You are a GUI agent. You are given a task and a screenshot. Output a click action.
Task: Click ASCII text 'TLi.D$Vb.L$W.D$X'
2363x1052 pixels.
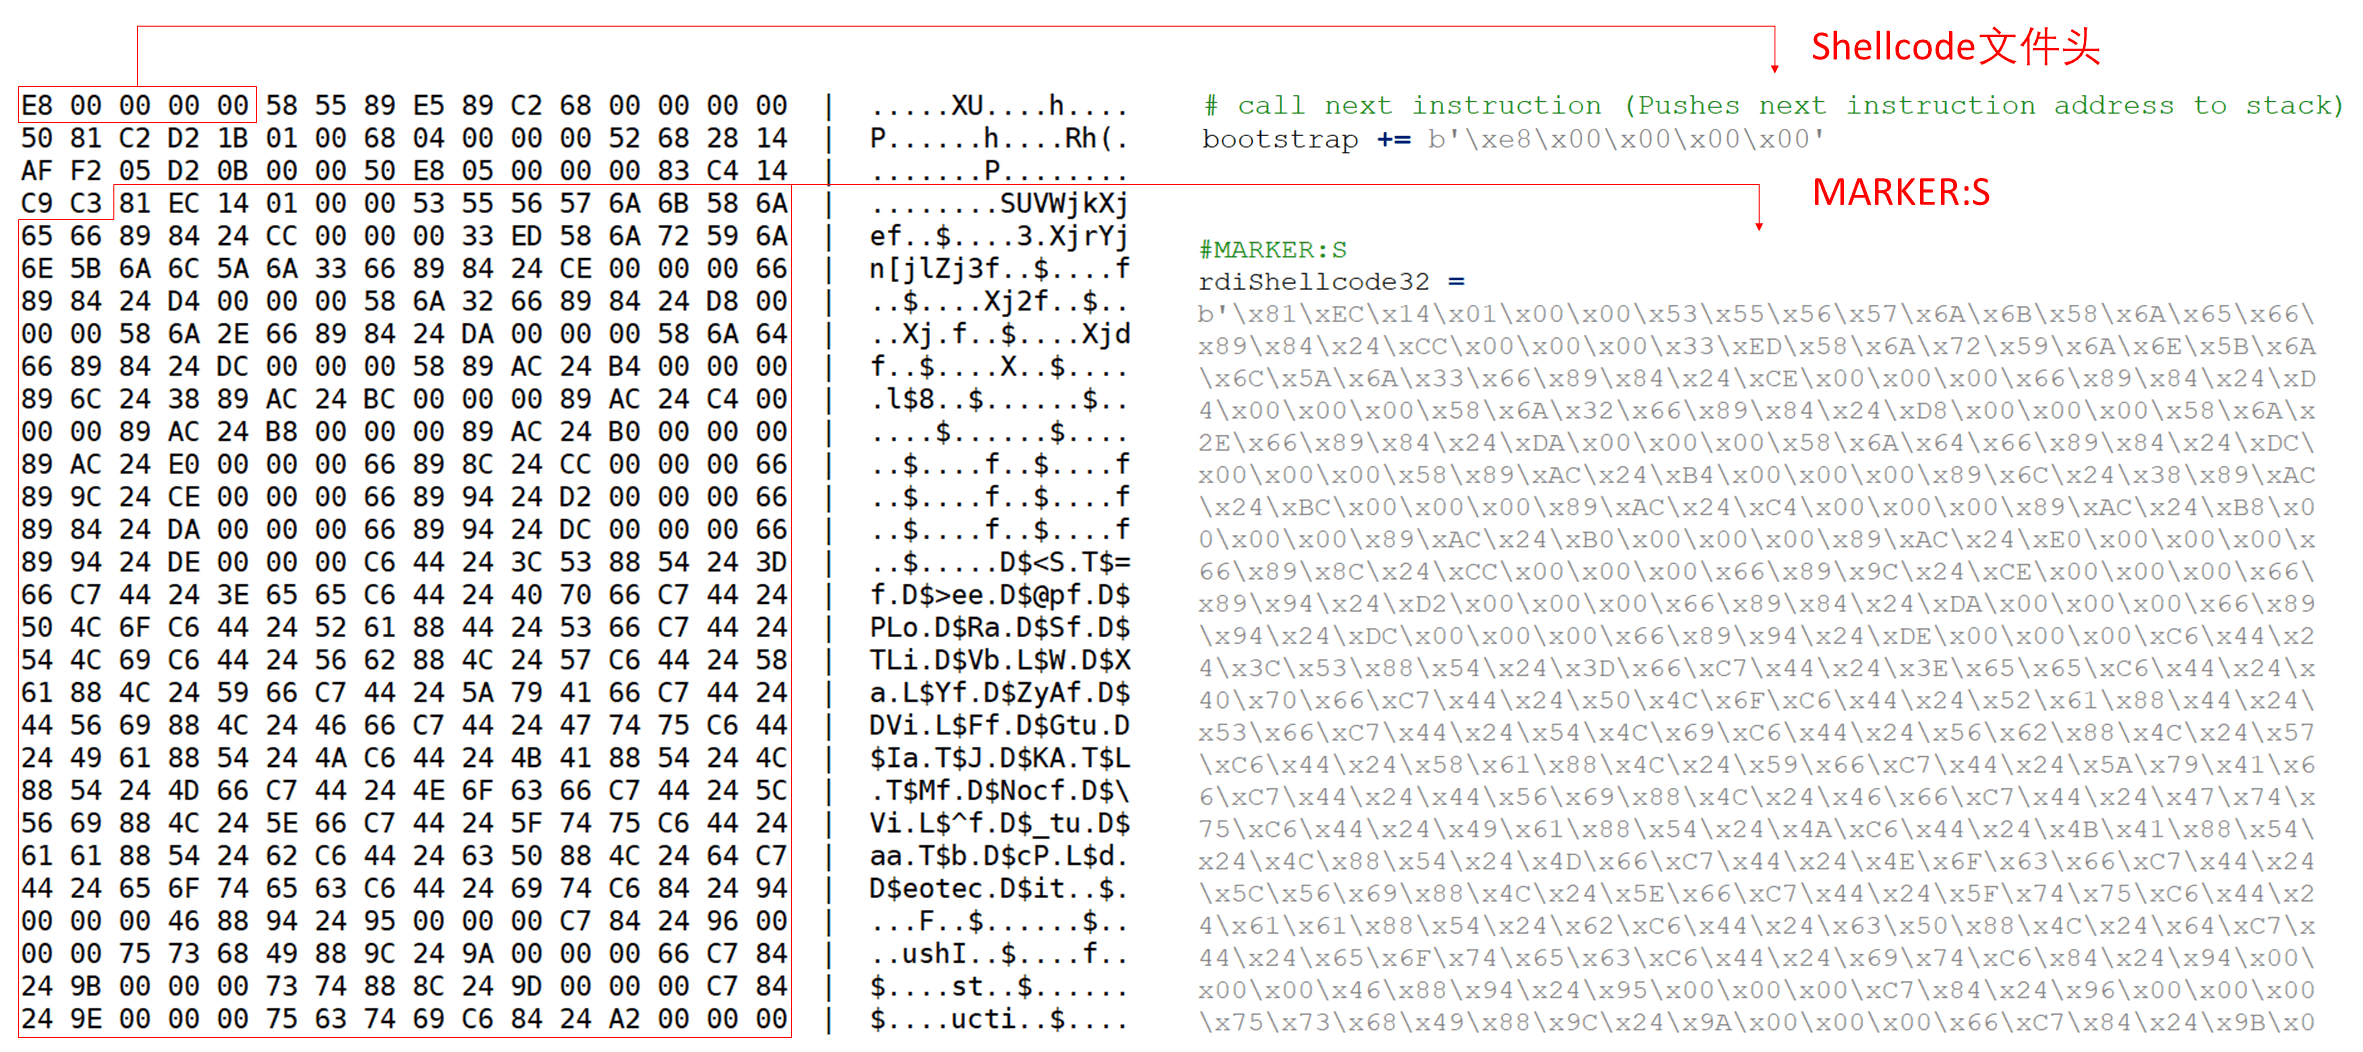pyautogui.click(x=999, y=660)
